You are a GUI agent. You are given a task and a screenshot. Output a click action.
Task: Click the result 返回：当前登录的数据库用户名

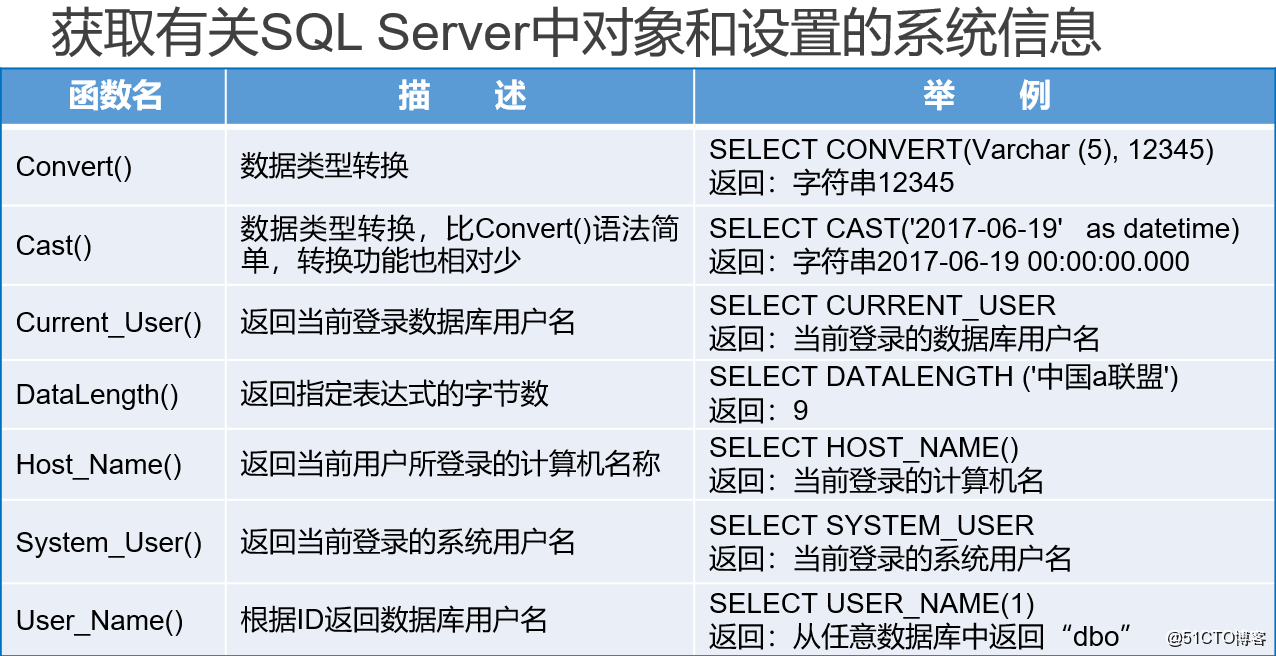[x=904, y=338]
